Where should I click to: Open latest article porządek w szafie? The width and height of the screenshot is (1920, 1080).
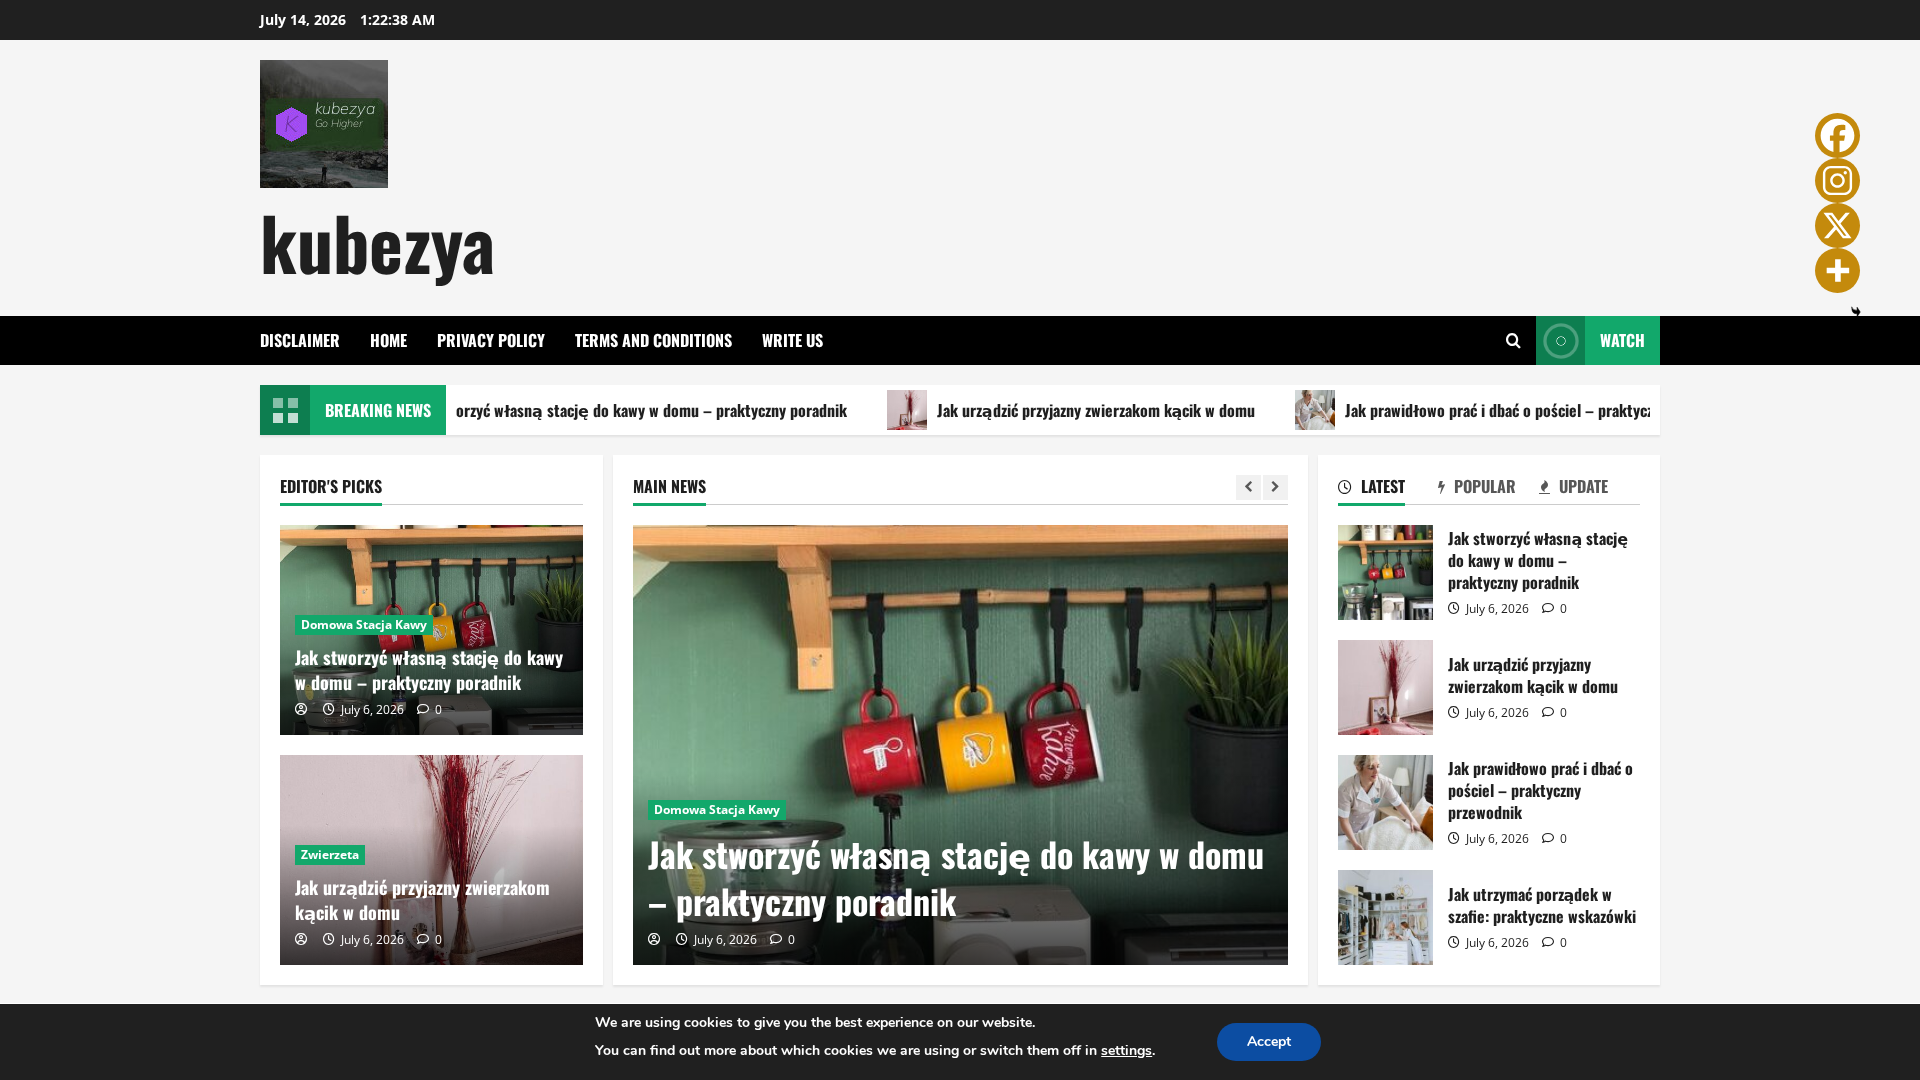[x=1542, y=905]
